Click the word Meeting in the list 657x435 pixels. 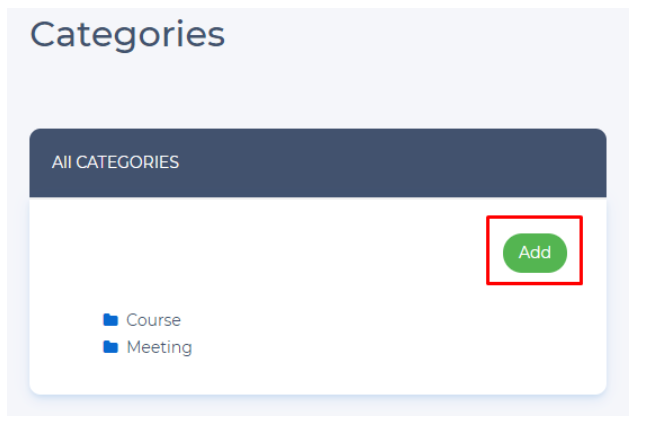[158, 348]
